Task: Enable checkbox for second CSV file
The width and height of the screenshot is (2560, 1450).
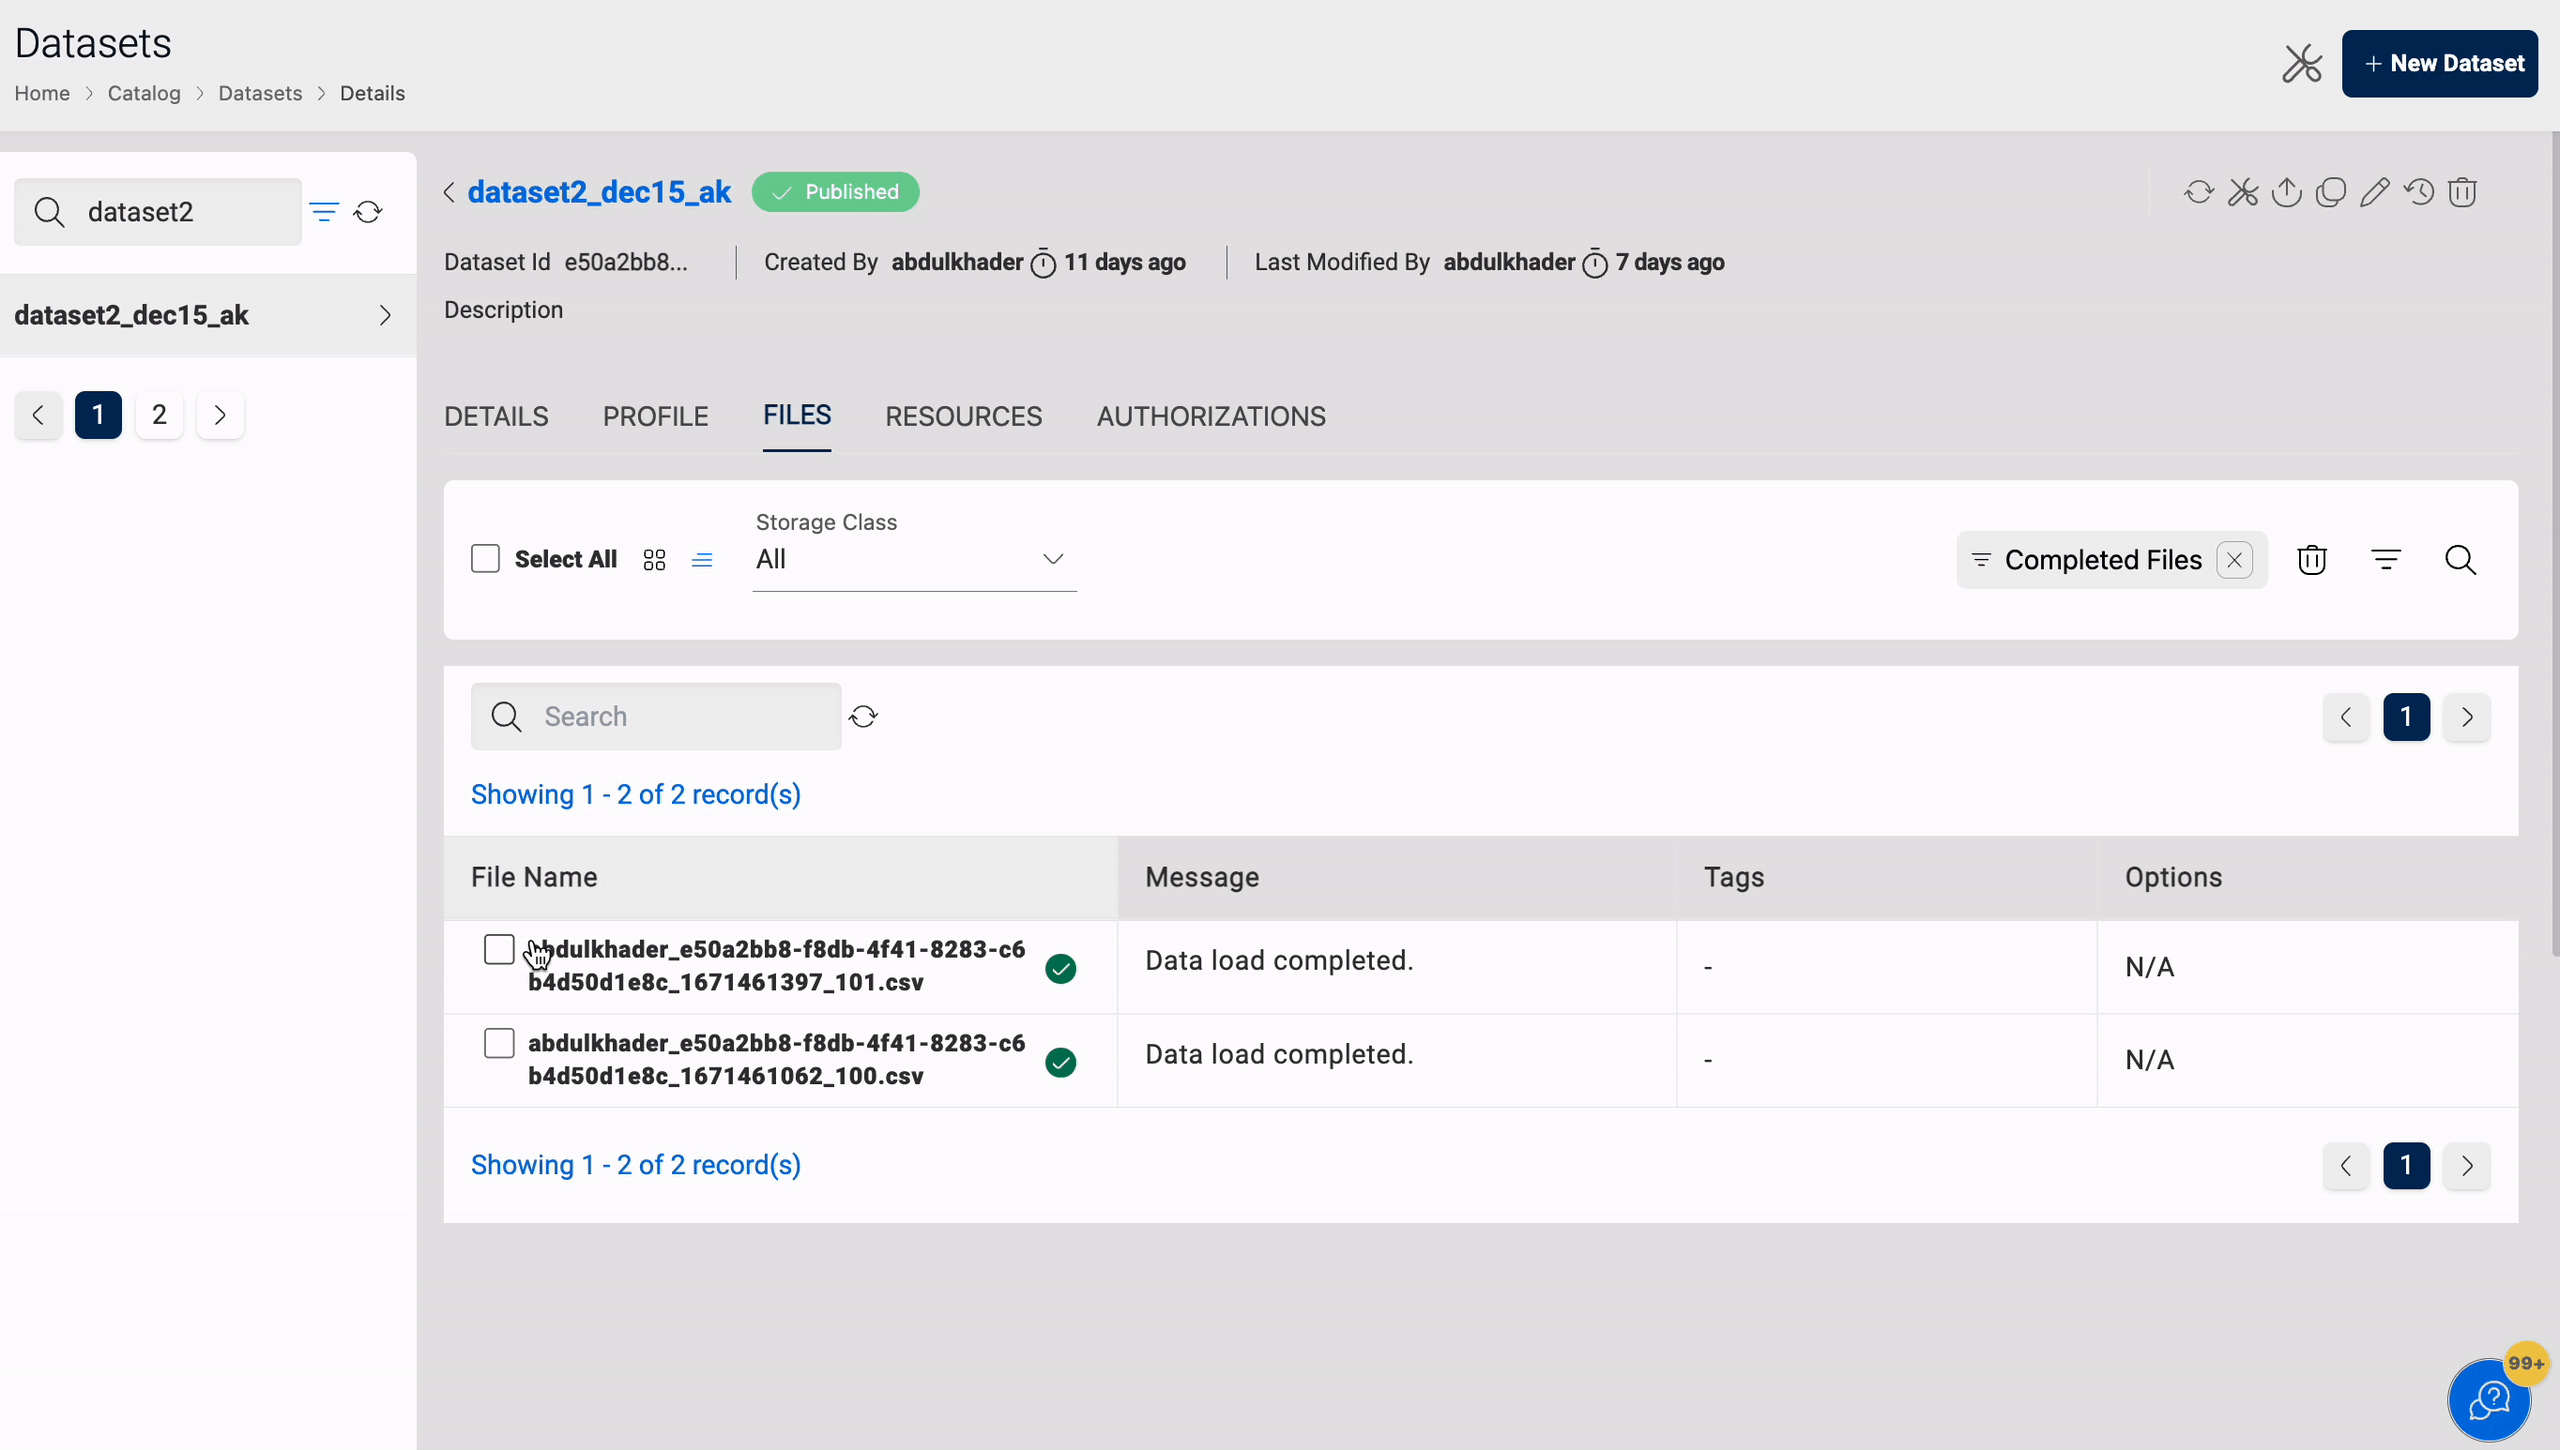Action: pos(498,1042)
